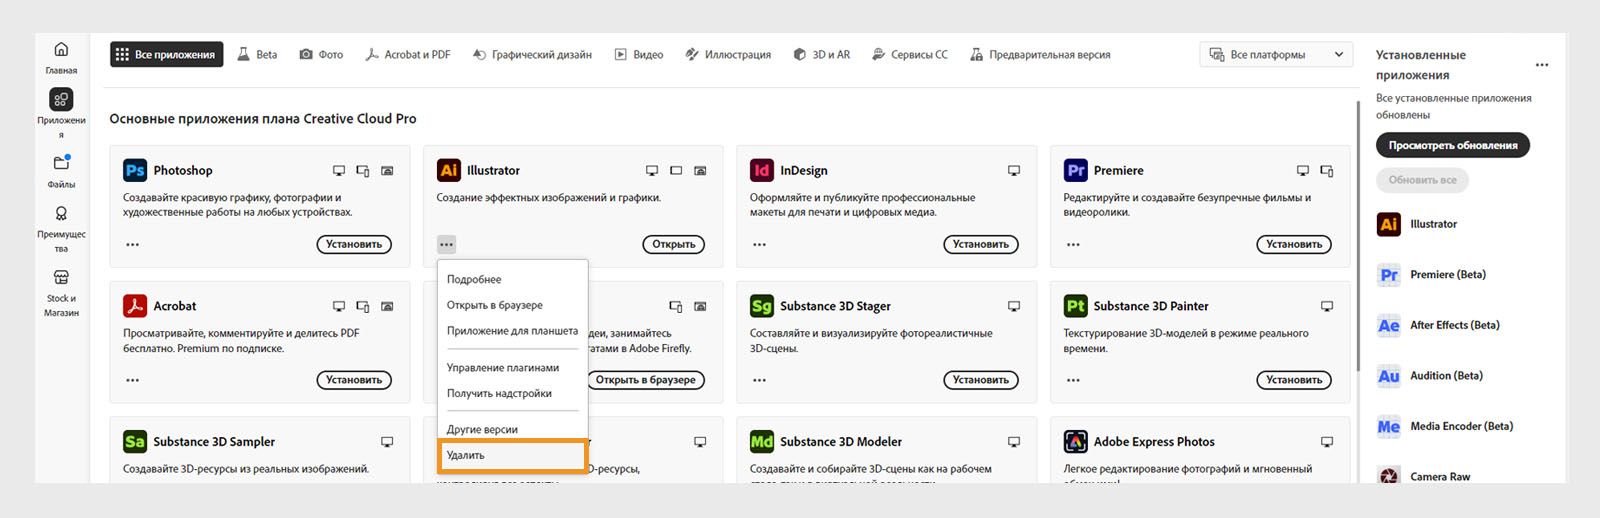The height and width of the screenshot is (518, 1600).
Task: Open installed applications panel more options
Action: click(x=1542, y=65)
